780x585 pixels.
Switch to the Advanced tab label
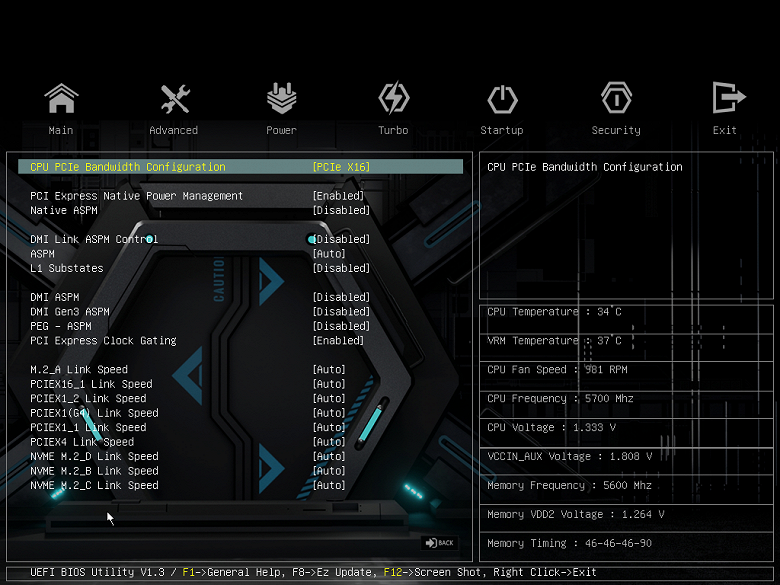tap(174, 130)
